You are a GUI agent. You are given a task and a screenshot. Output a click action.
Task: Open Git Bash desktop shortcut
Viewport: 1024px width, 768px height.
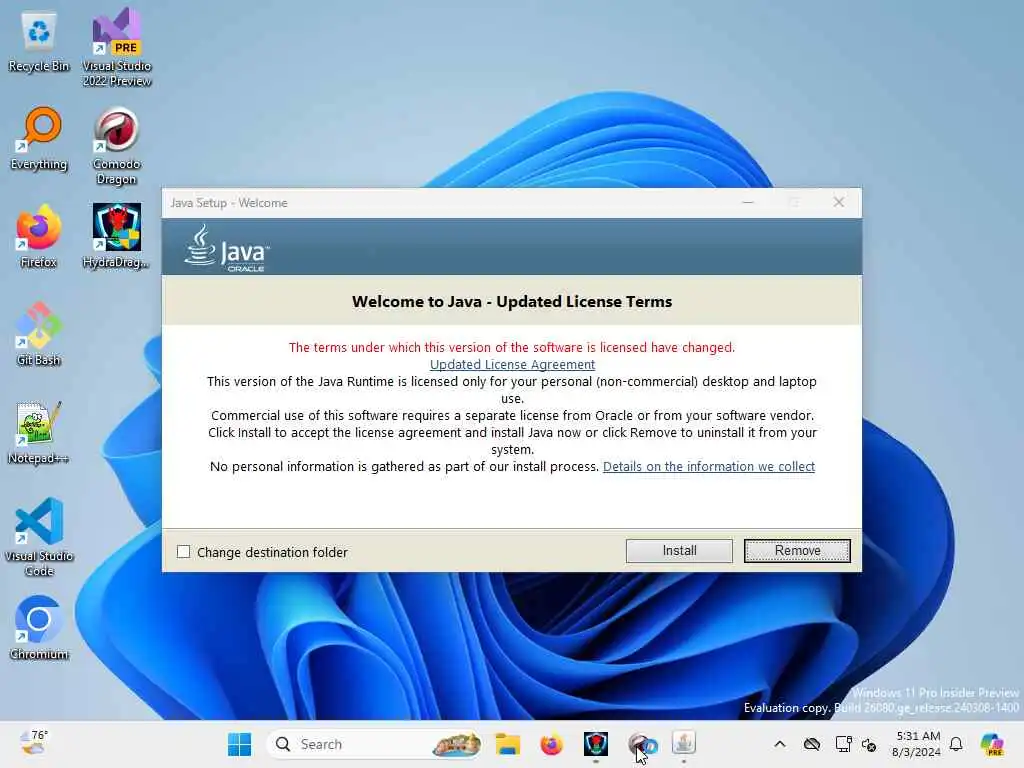(39, 334)
